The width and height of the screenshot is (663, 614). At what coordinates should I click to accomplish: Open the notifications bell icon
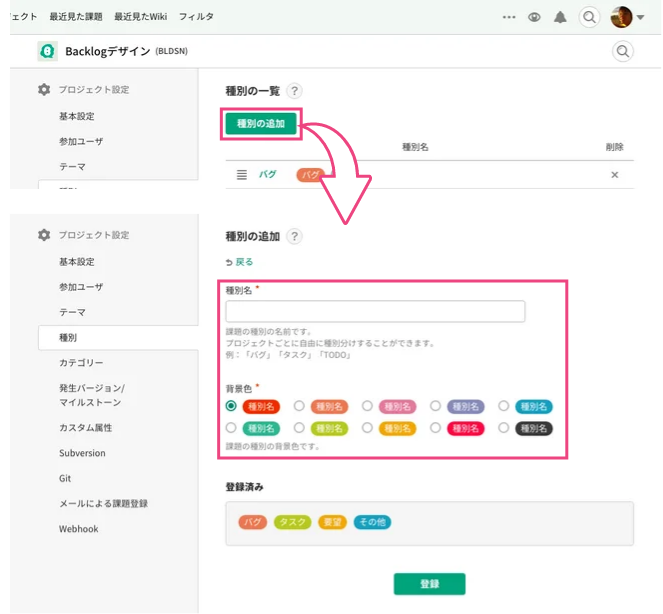pyautogui.click(x=560, y=17)
